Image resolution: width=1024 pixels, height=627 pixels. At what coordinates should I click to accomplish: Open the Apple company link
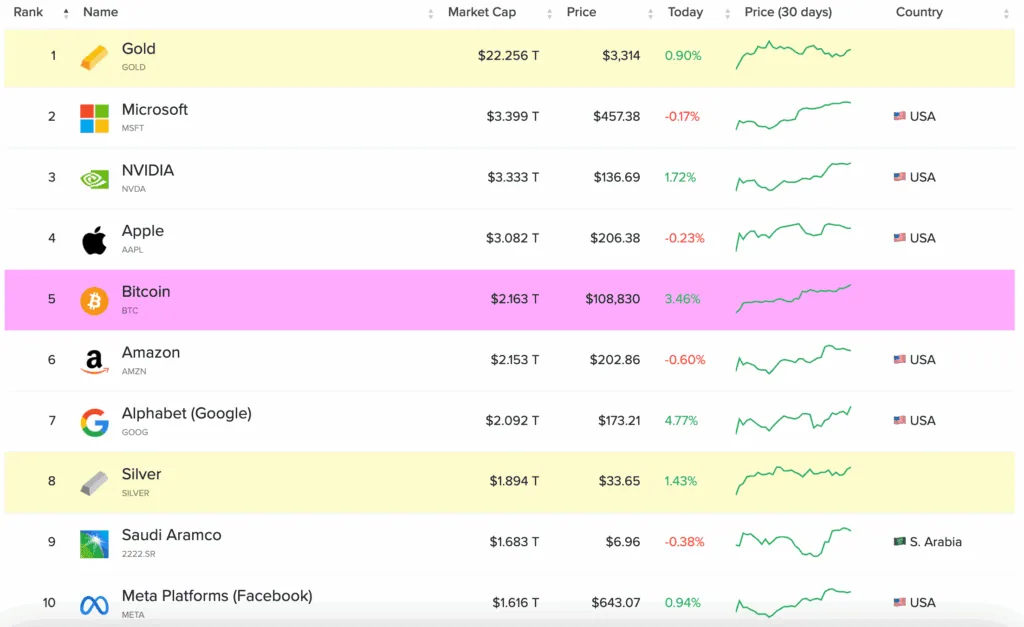(x=142, y=231)
